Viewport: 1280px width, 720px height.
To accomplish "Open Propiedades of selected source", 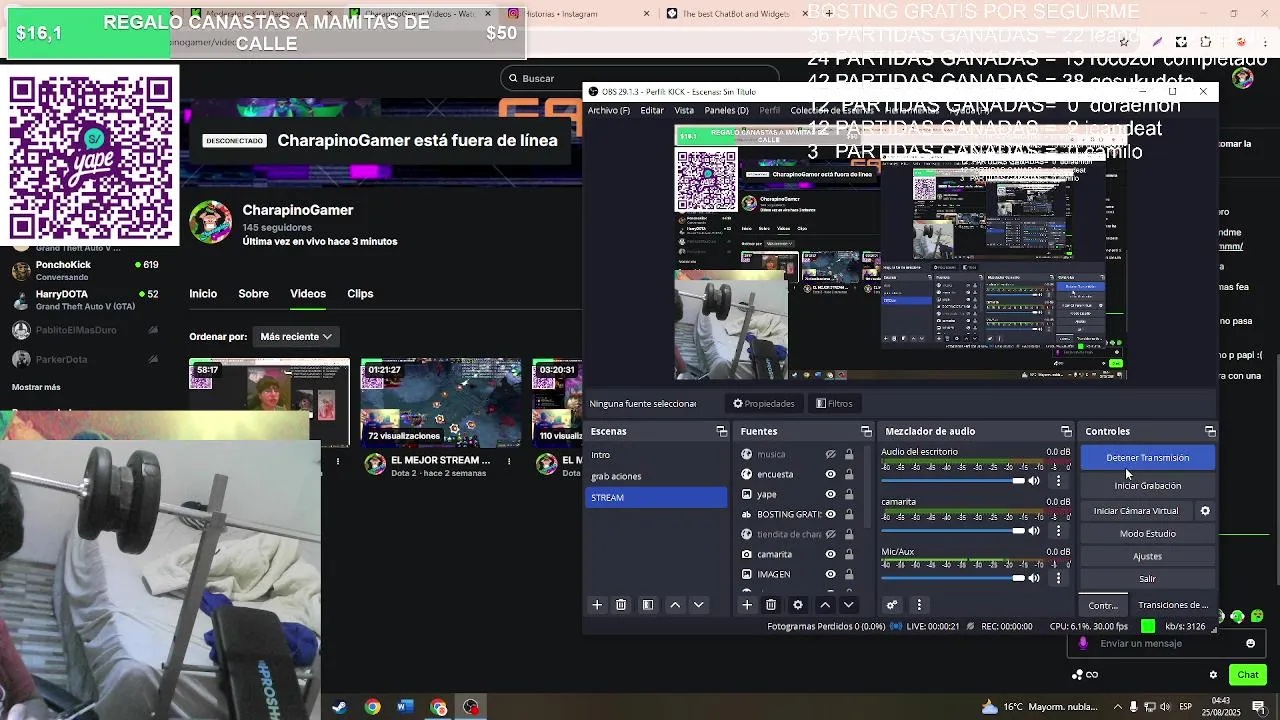I will tap(764, 404).
